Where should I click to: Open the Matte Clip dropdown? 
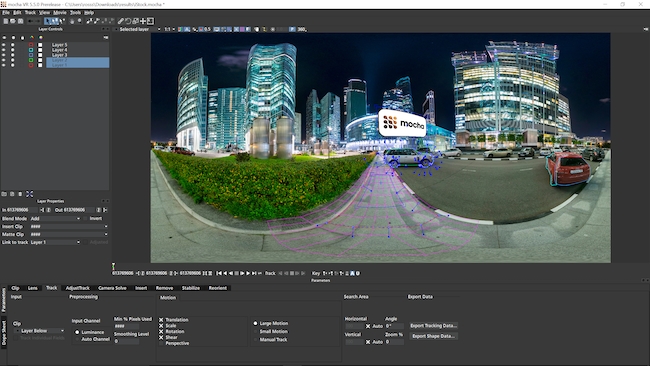coord(69,235)
